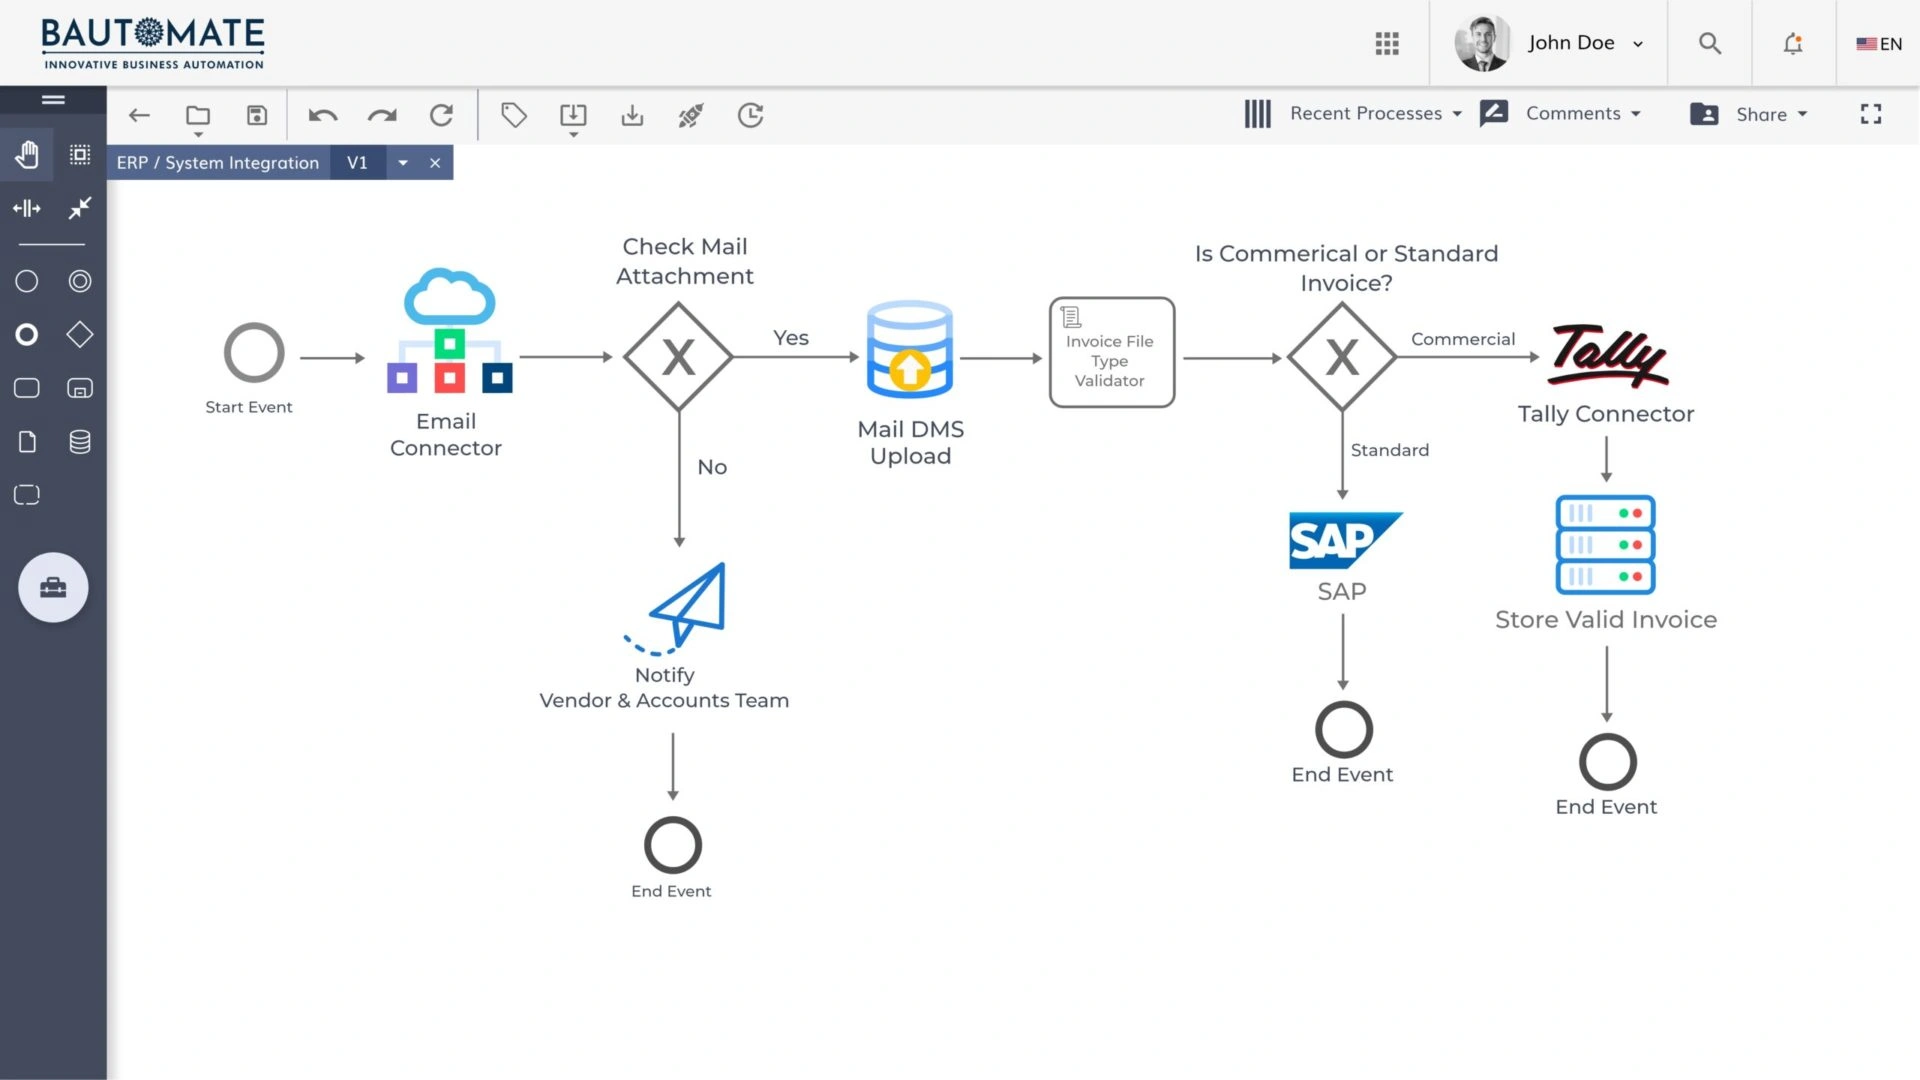Expand the tab version dropdown arrow
This screenshot has width=1920, height=1080.
tap(403, 162)
